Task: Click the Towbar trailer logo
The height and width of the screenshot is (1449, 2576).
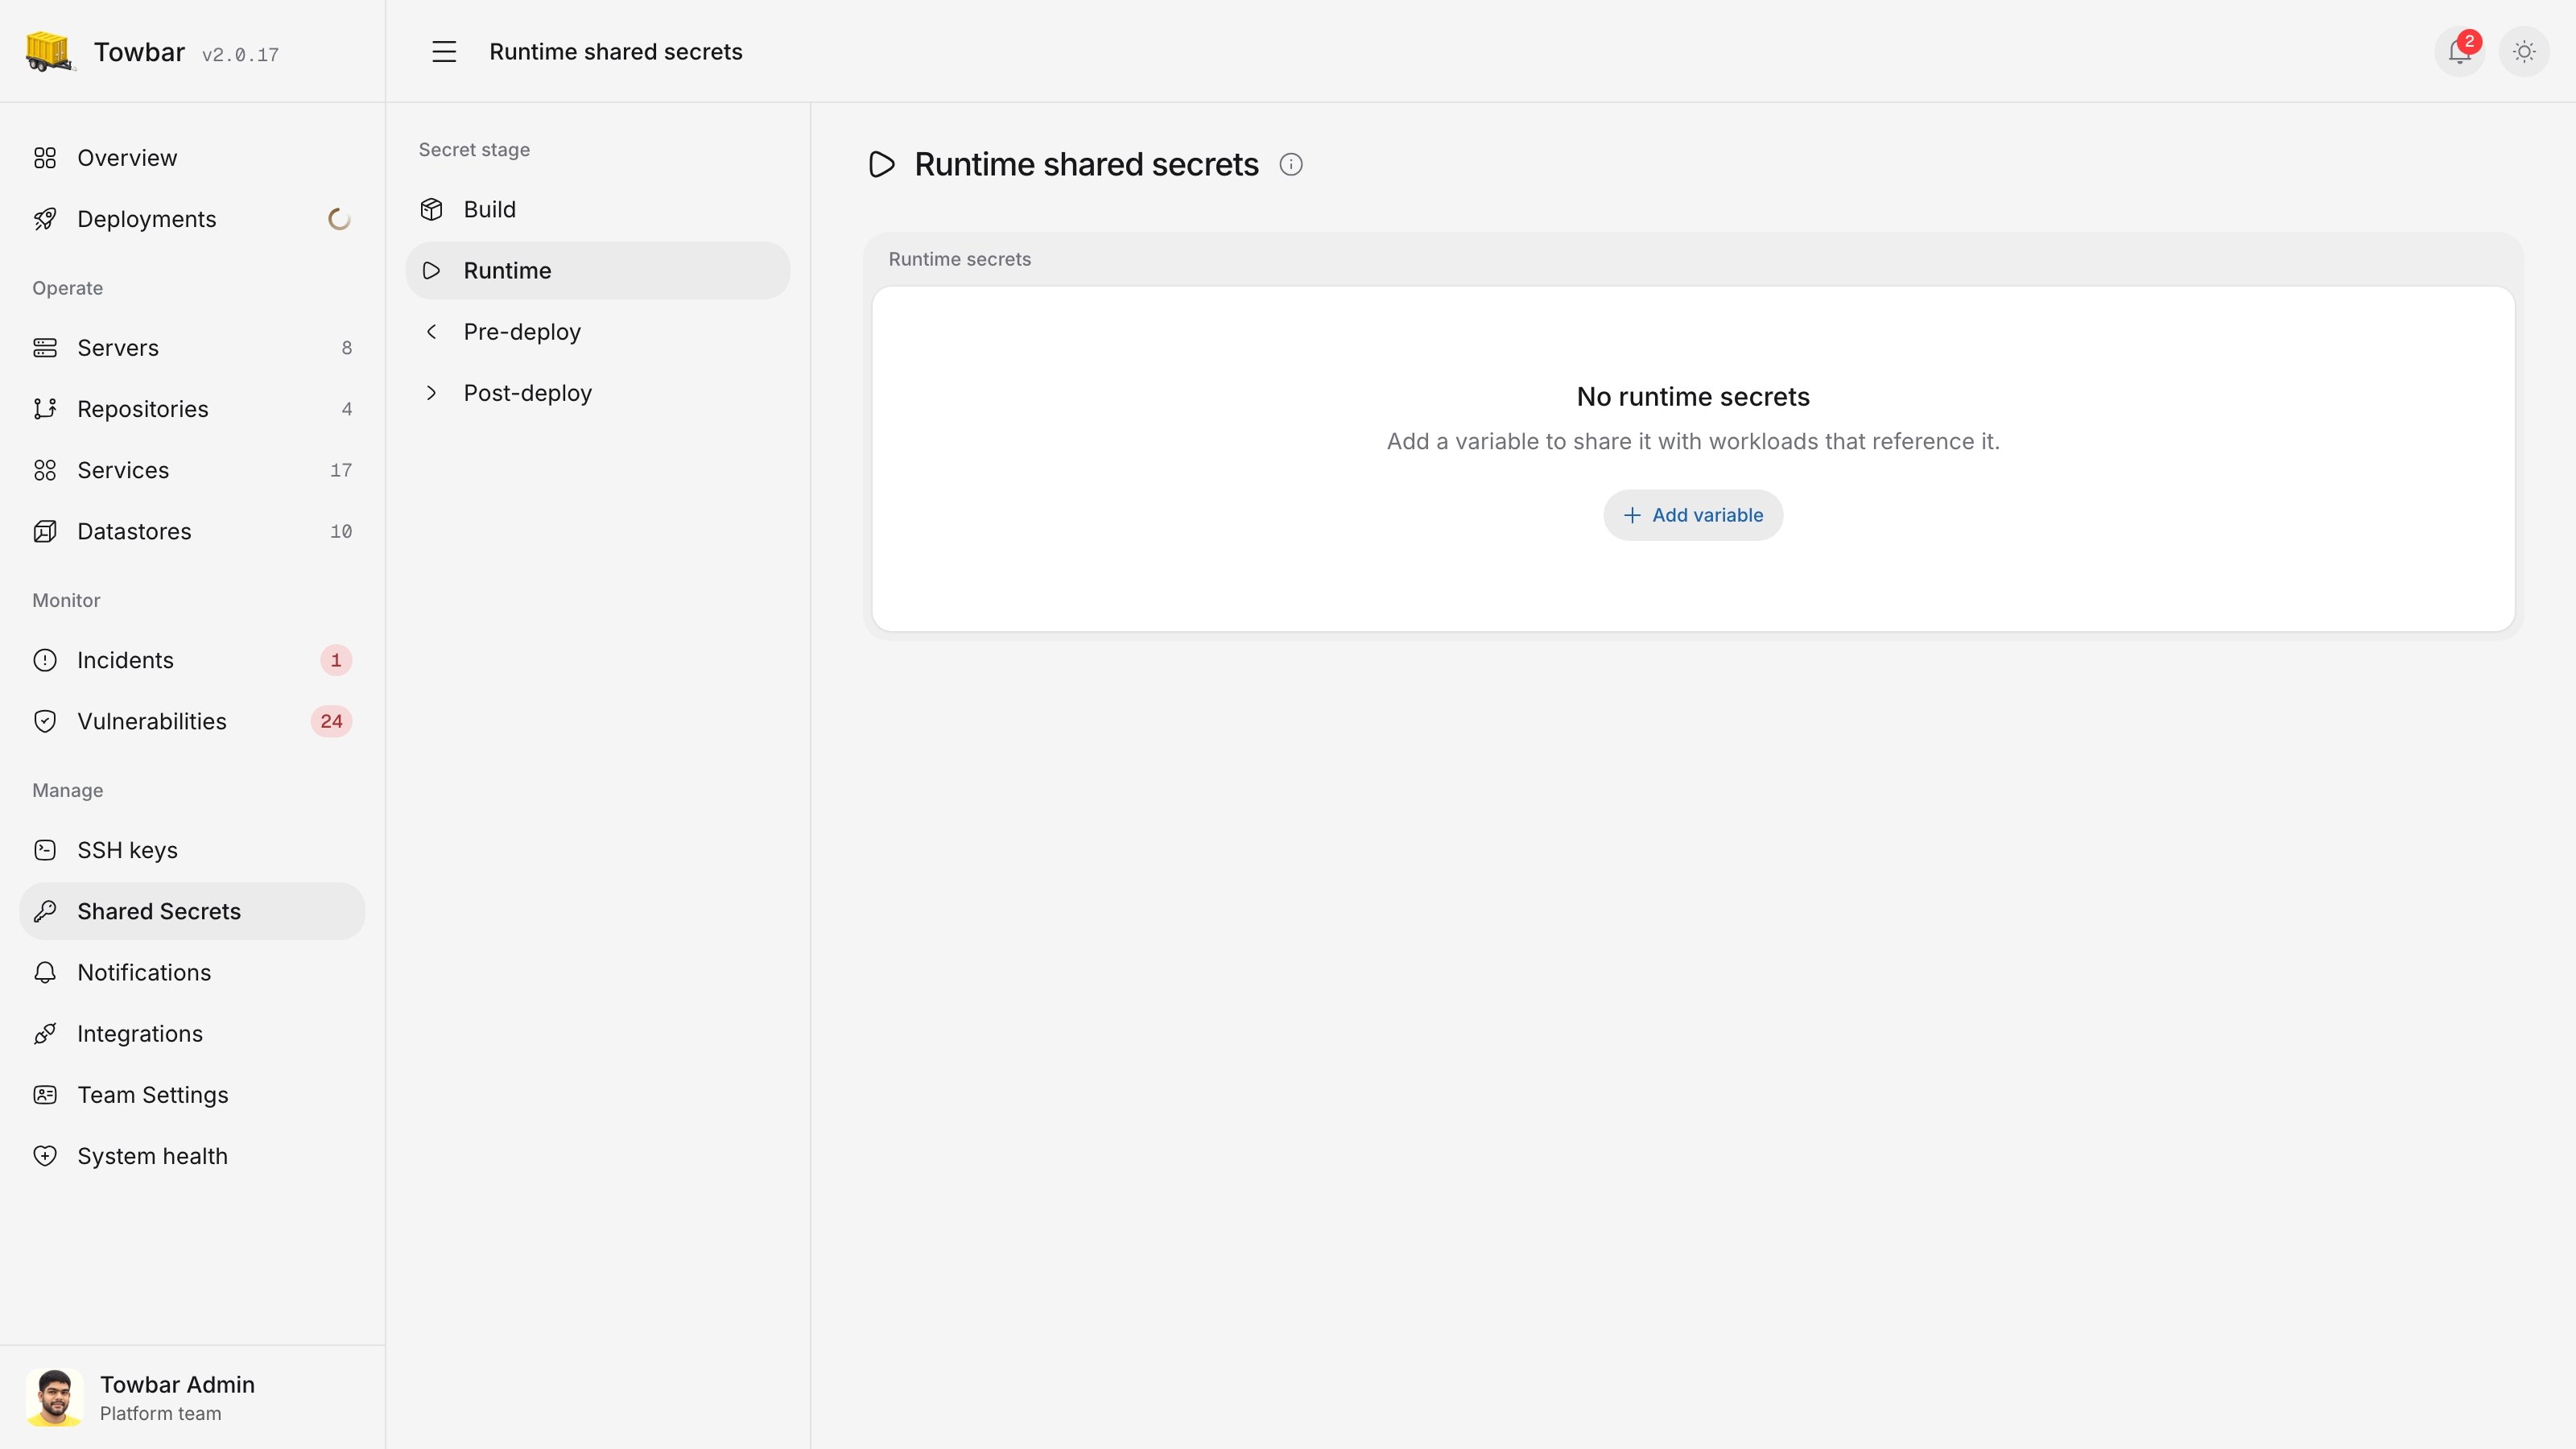Action: [x=49, y=51]
